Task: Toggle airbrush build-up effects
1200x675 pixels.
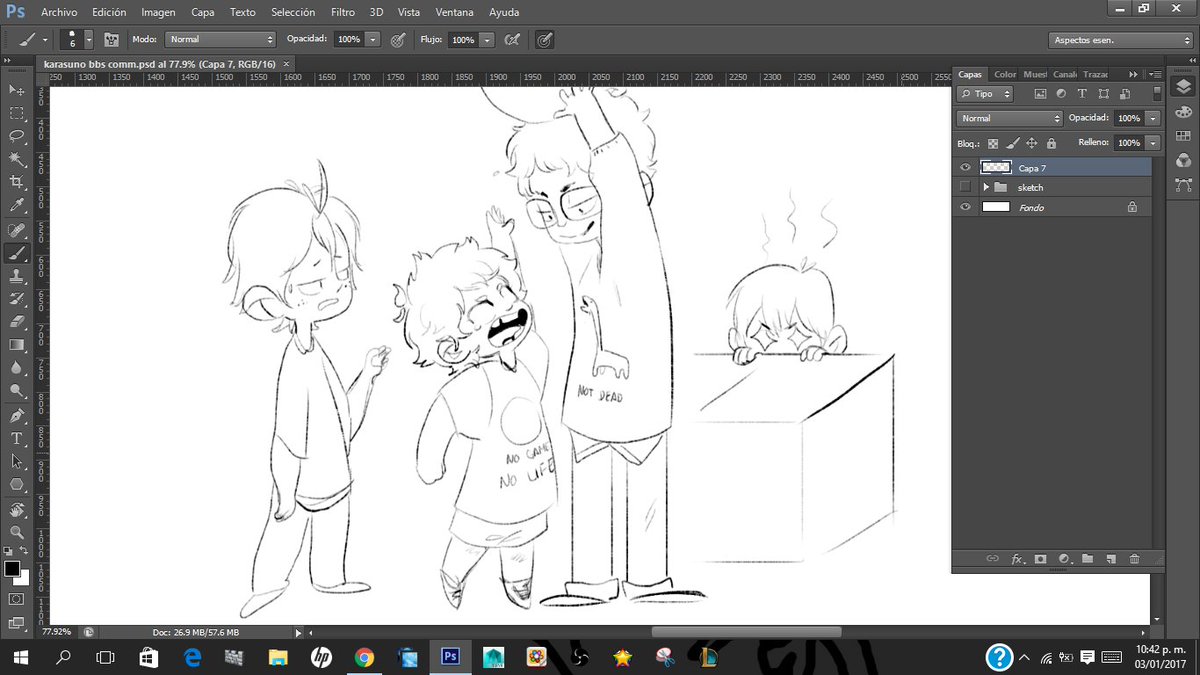Action: click(x=511, y=40)
